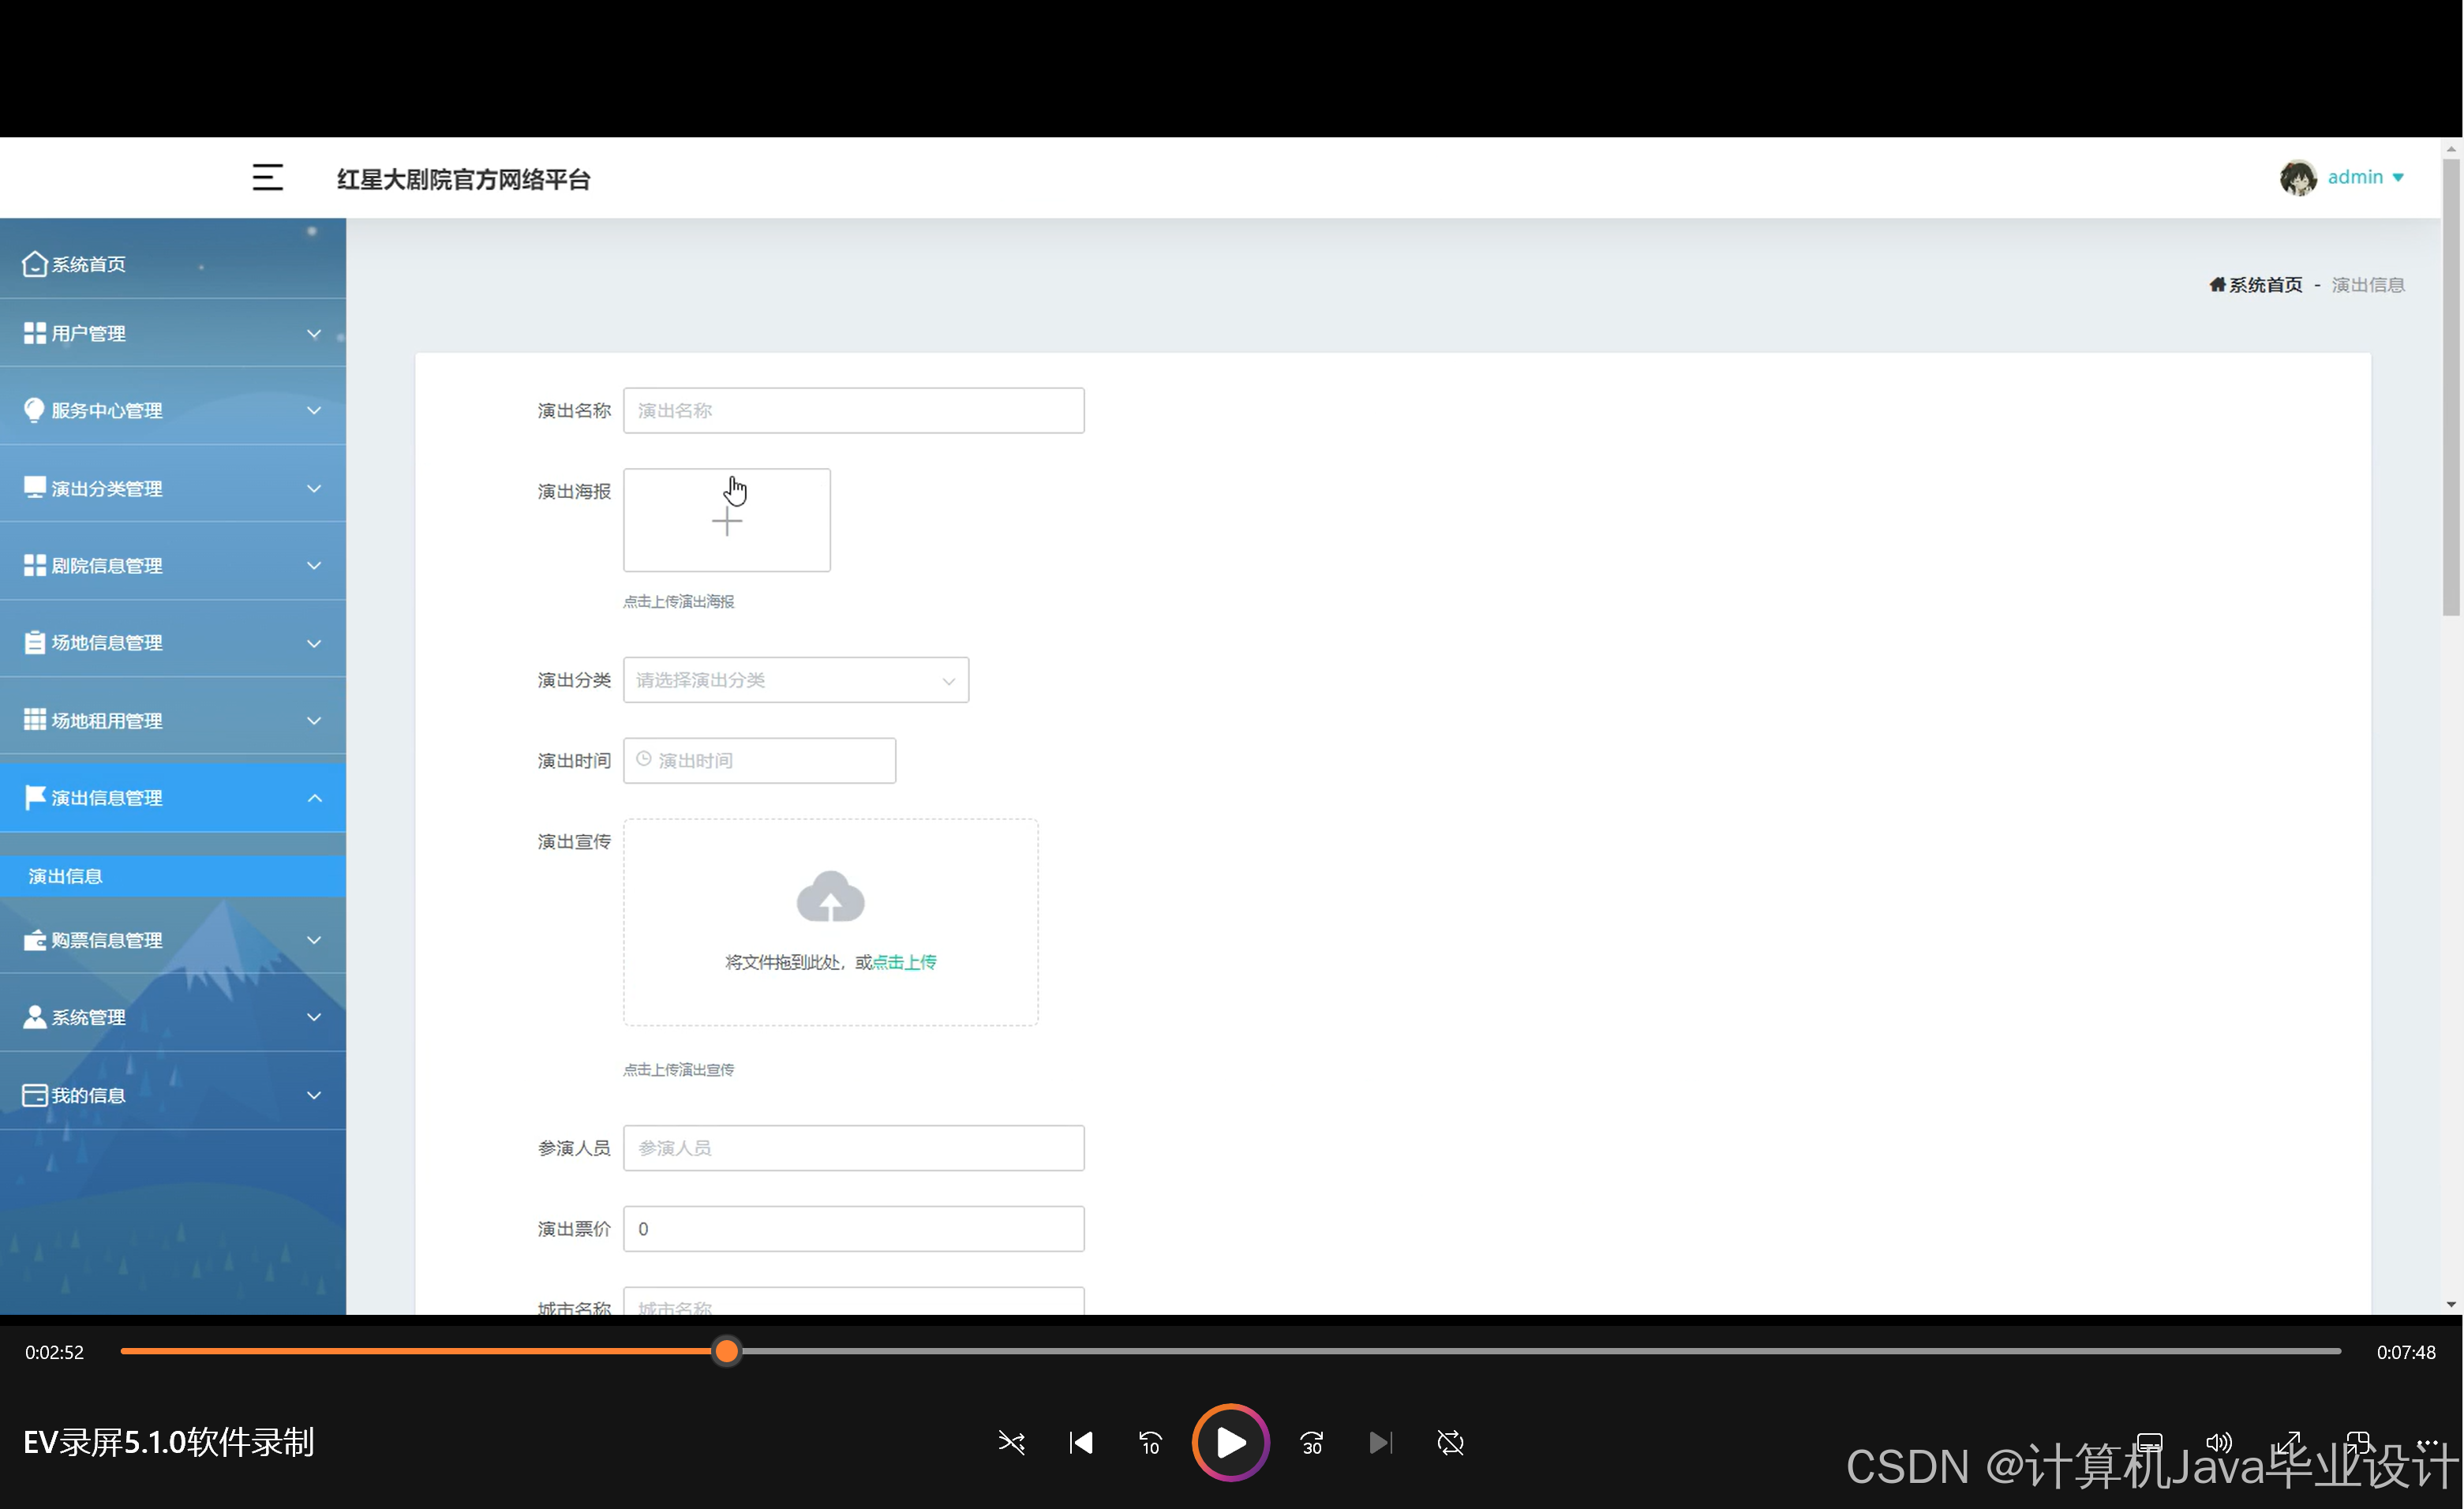Image resolution: width=2464 pixels, height=1509 pixels.
Task: Click the home icon beside 系统首页 in sidebar
Action: 34,263
